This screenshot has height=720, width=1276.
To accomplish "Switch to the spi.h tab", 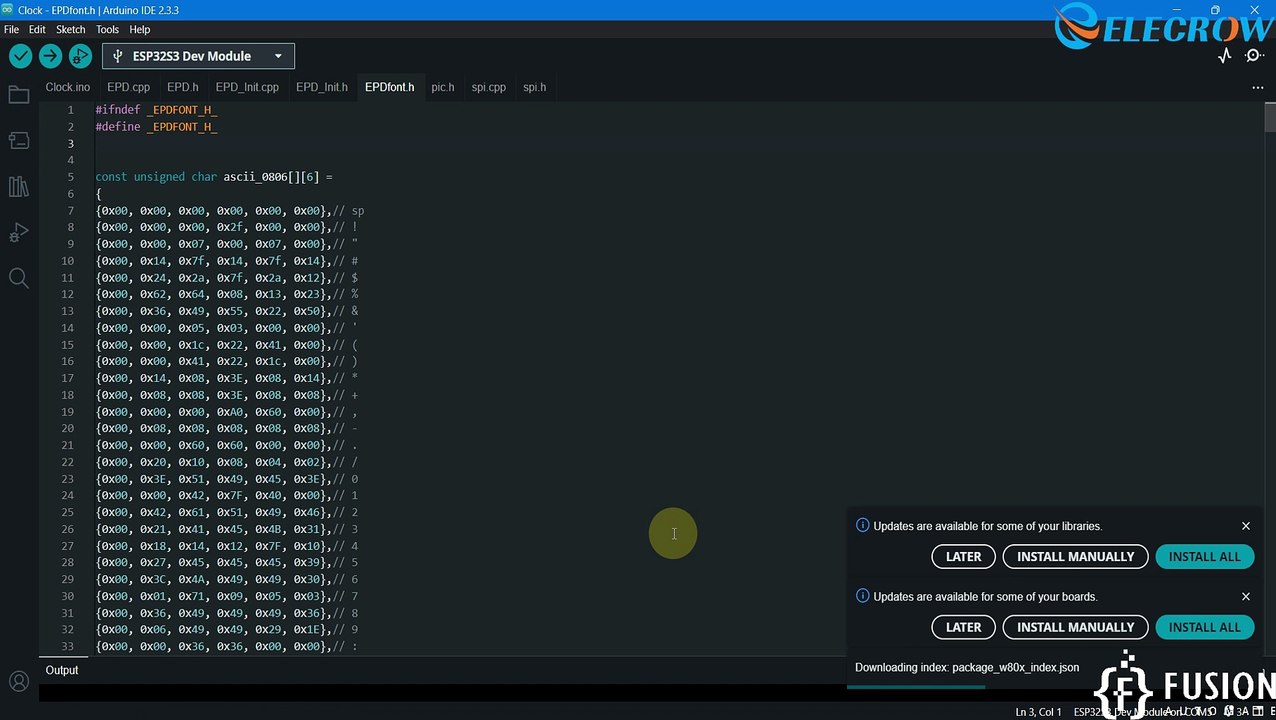I will tap(535, 87).
